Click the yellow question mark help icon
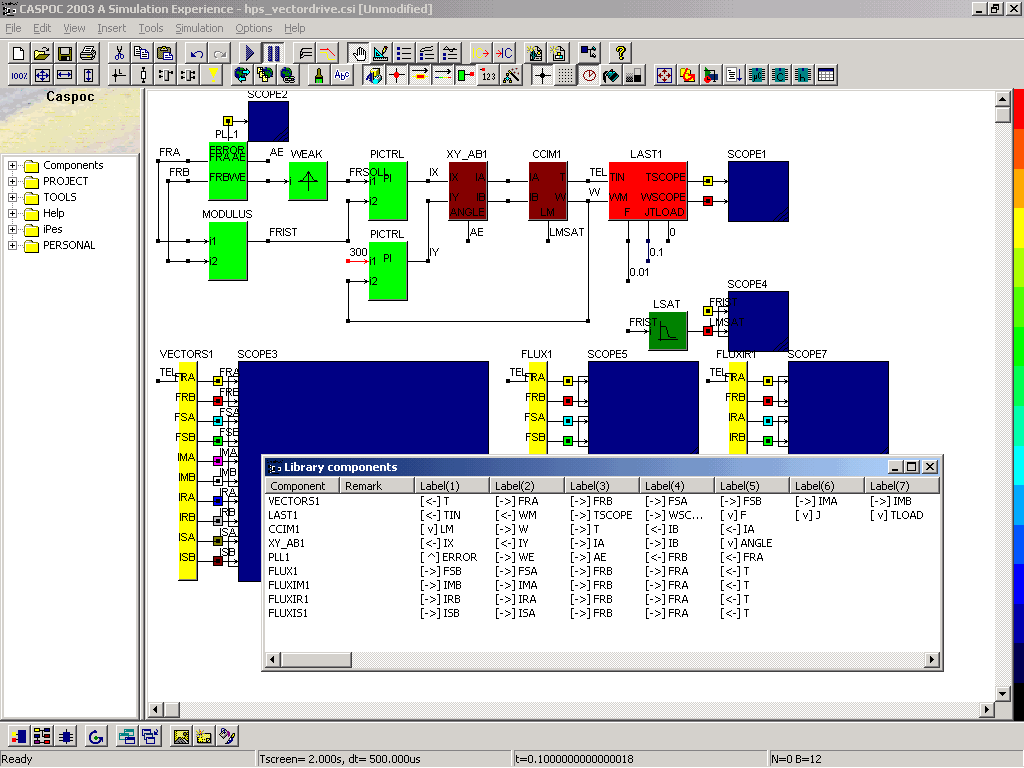The height and width of the screenshot is (768, 1024). (620, 53)
